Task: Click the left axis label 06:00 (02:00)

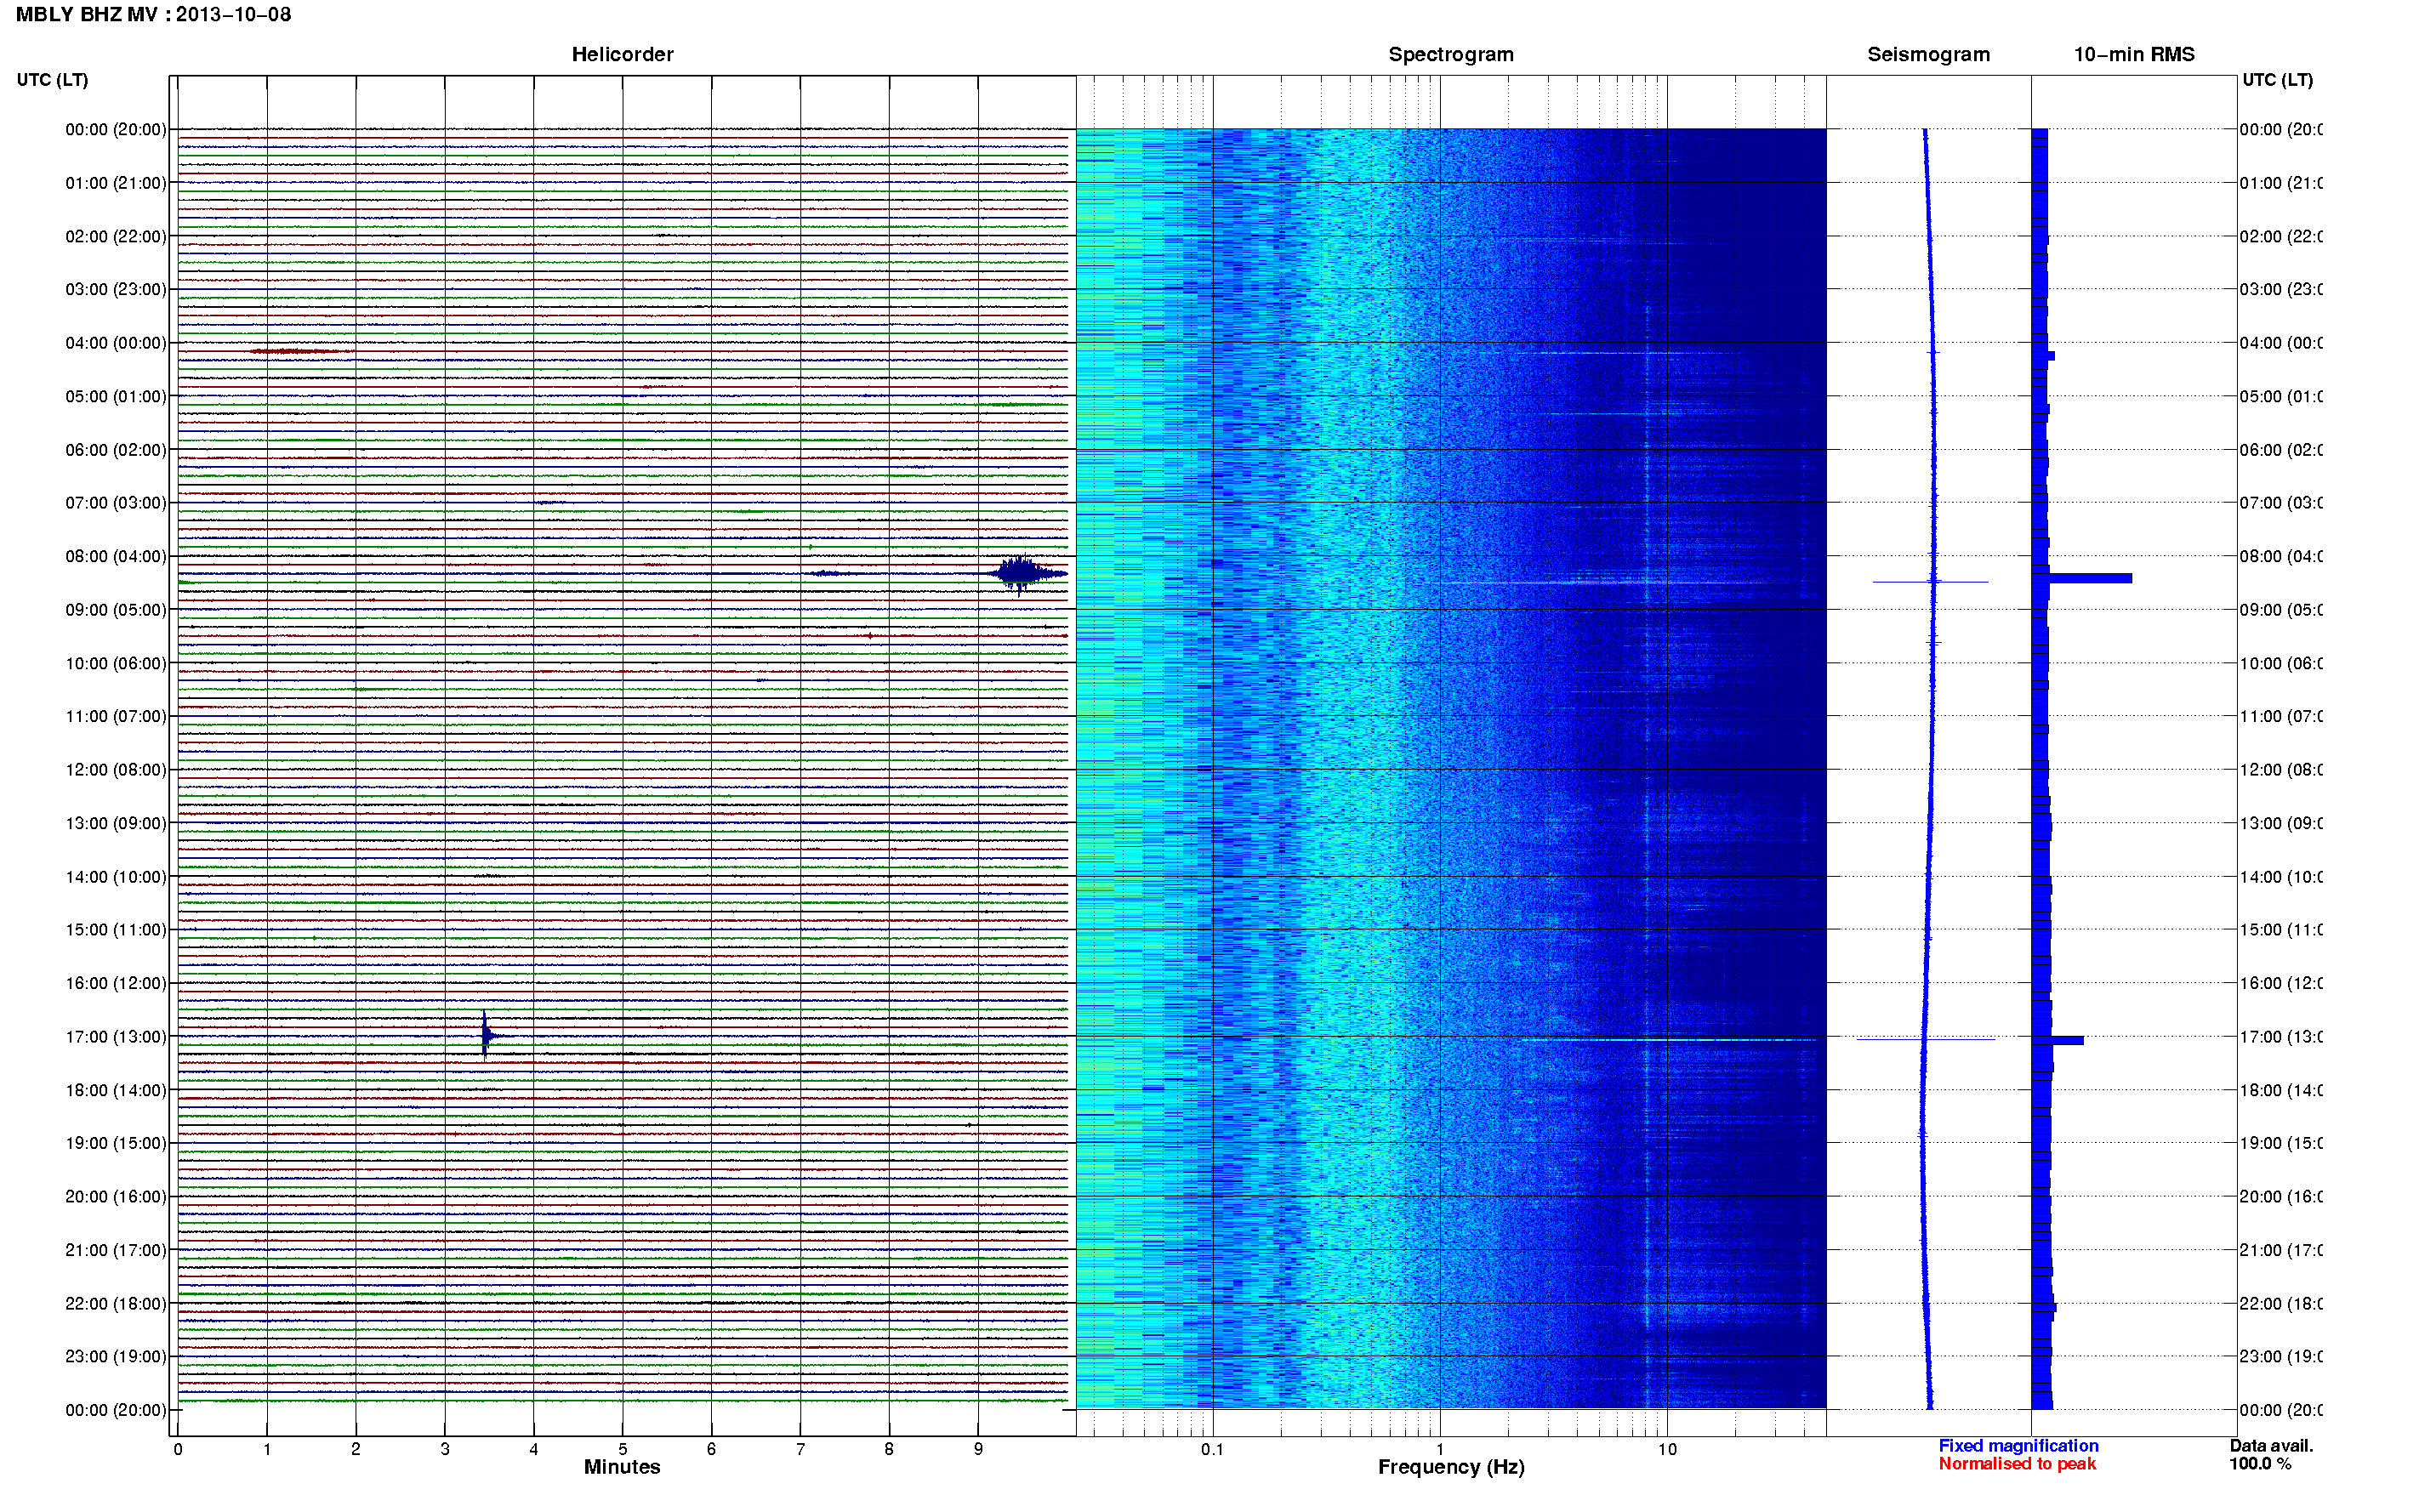Action: click(x=115, y=450)
